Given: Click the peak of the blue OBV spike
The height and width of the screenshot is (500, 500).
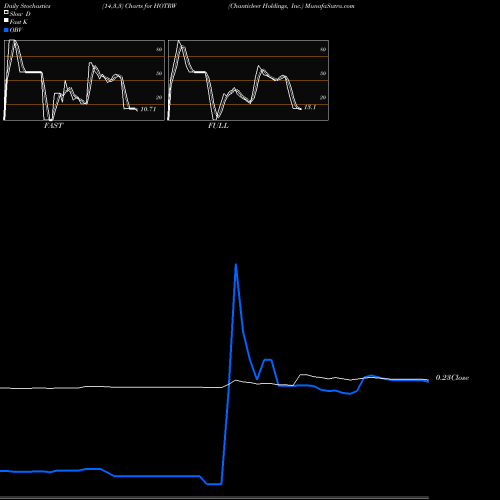Looking at the screenshot, I should point(236,265).
